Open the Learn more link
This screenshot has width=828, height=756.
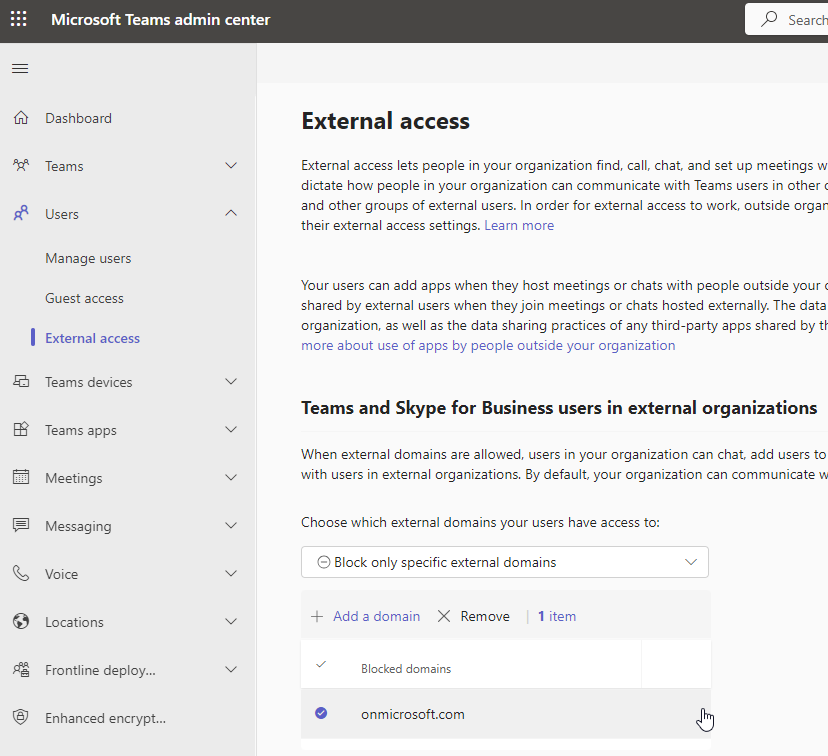(x=519, y=226)
